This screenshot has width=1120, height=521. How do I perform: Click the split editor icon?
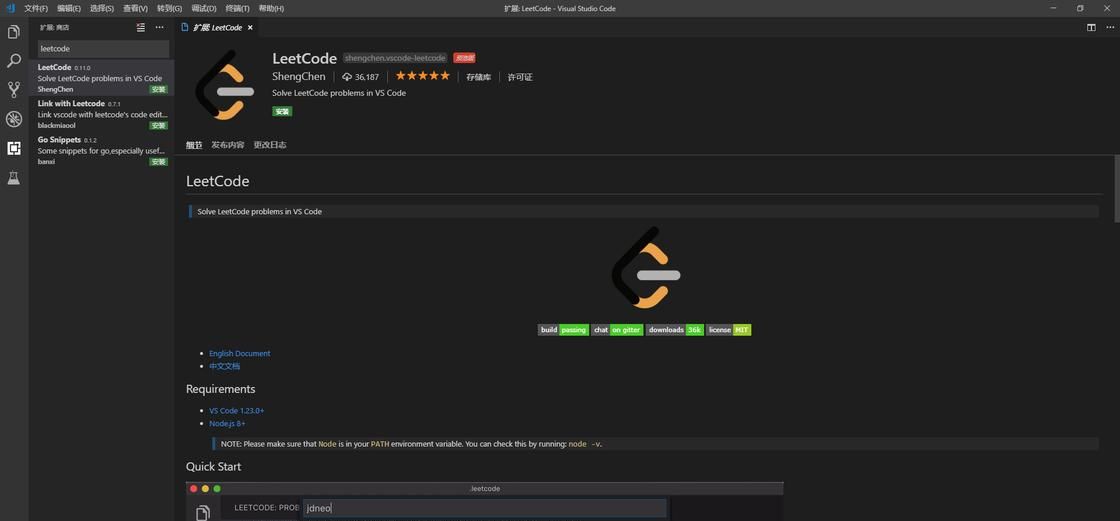pos(1091,27)
